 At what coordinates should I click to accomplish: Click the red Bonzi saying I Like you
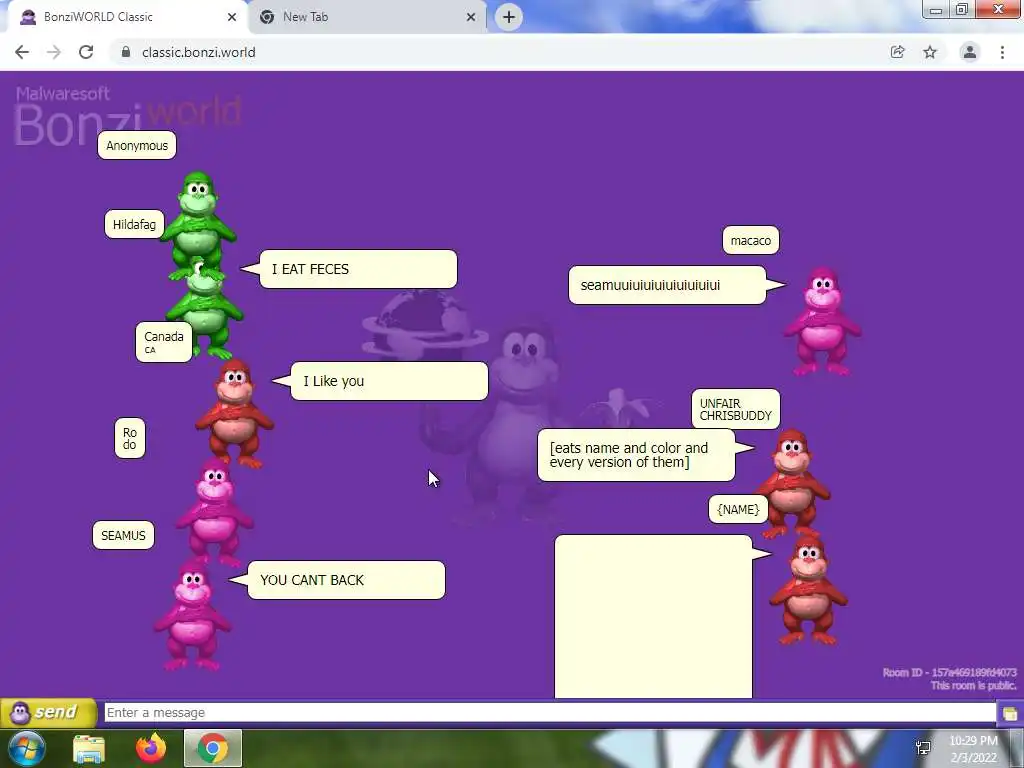coord(234,413)
